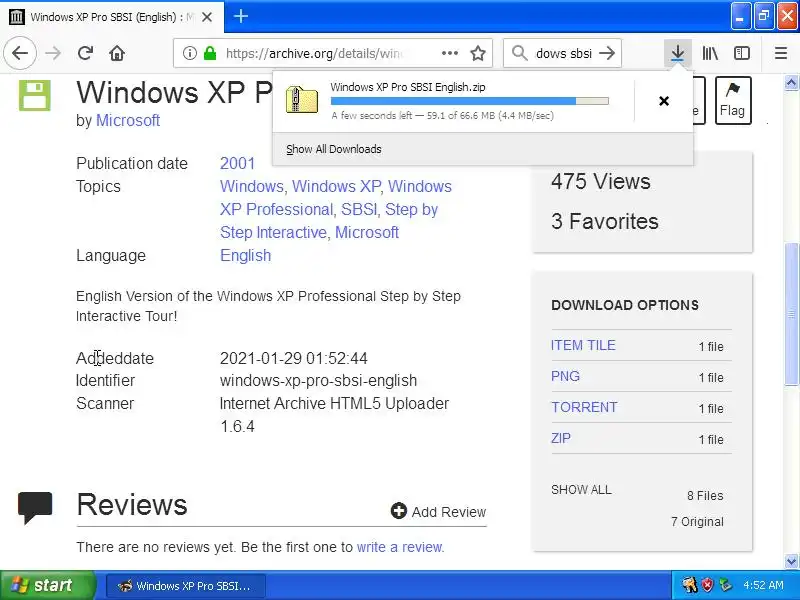The width and height of the screenshot is (800, 600).
Task: Click the write a review link
Action: coord(401,547)
